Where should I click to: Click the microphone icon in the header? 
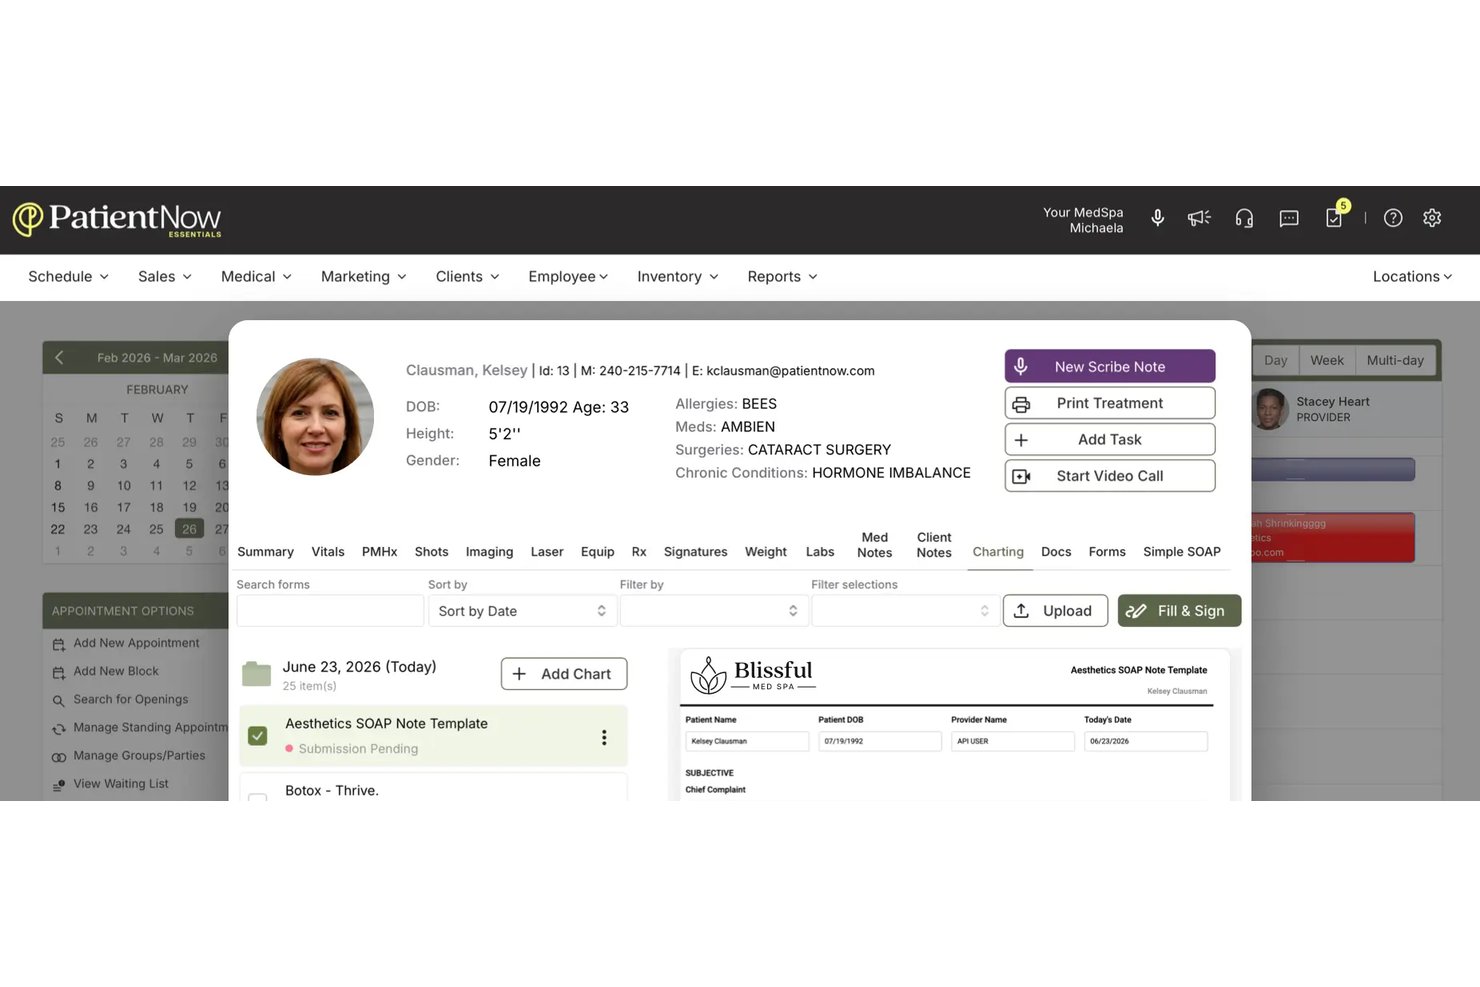tap(1157, 218)
